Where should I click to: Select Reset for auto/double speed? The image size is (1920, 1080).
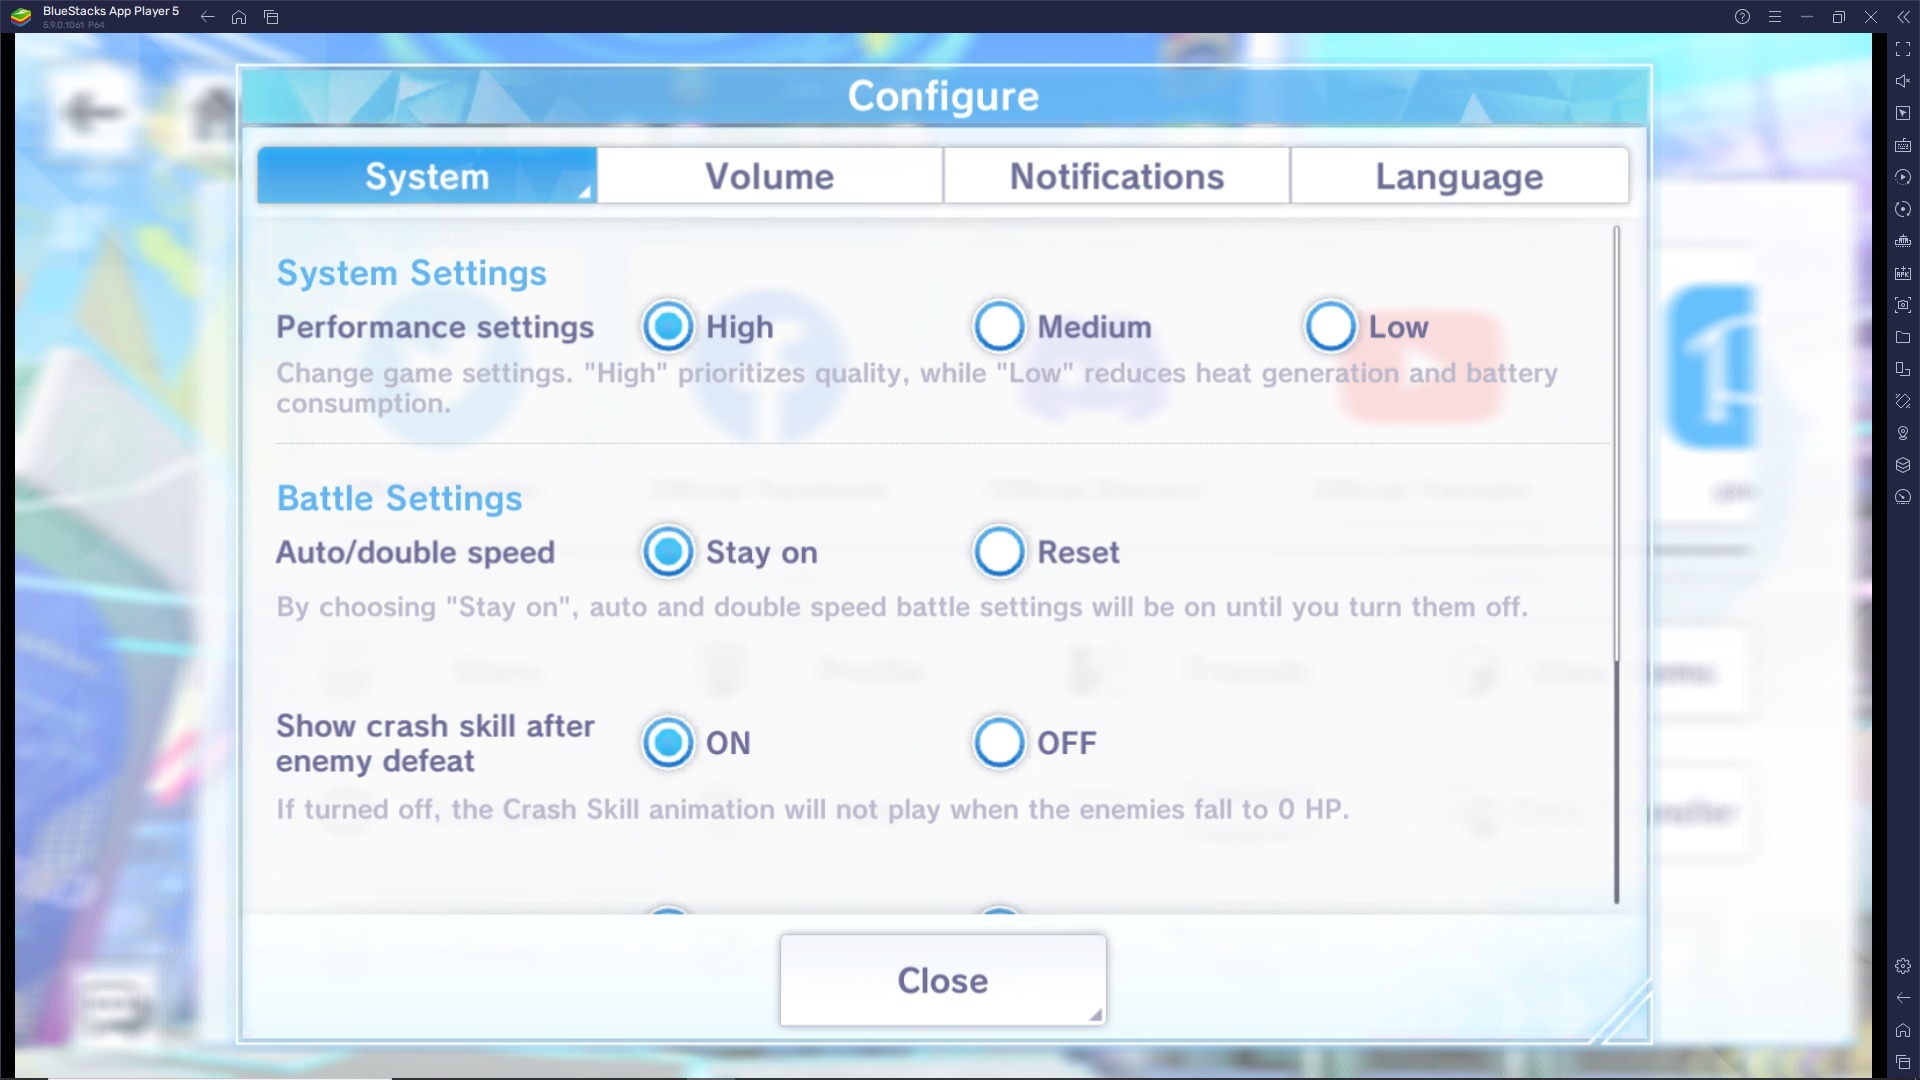coord(998,551)
